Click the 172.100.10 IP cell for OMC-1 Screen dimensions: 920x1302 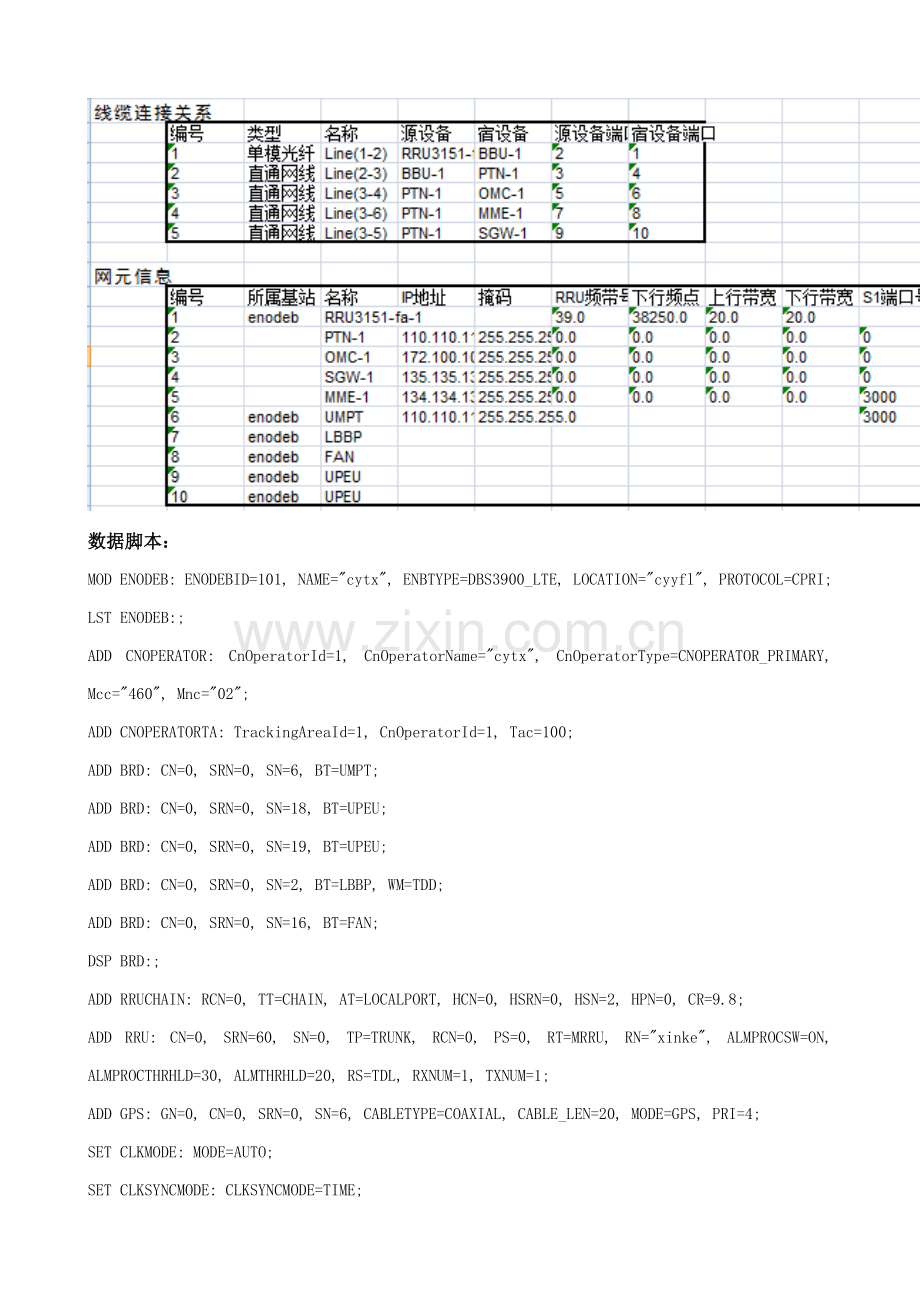click(436, 357)
